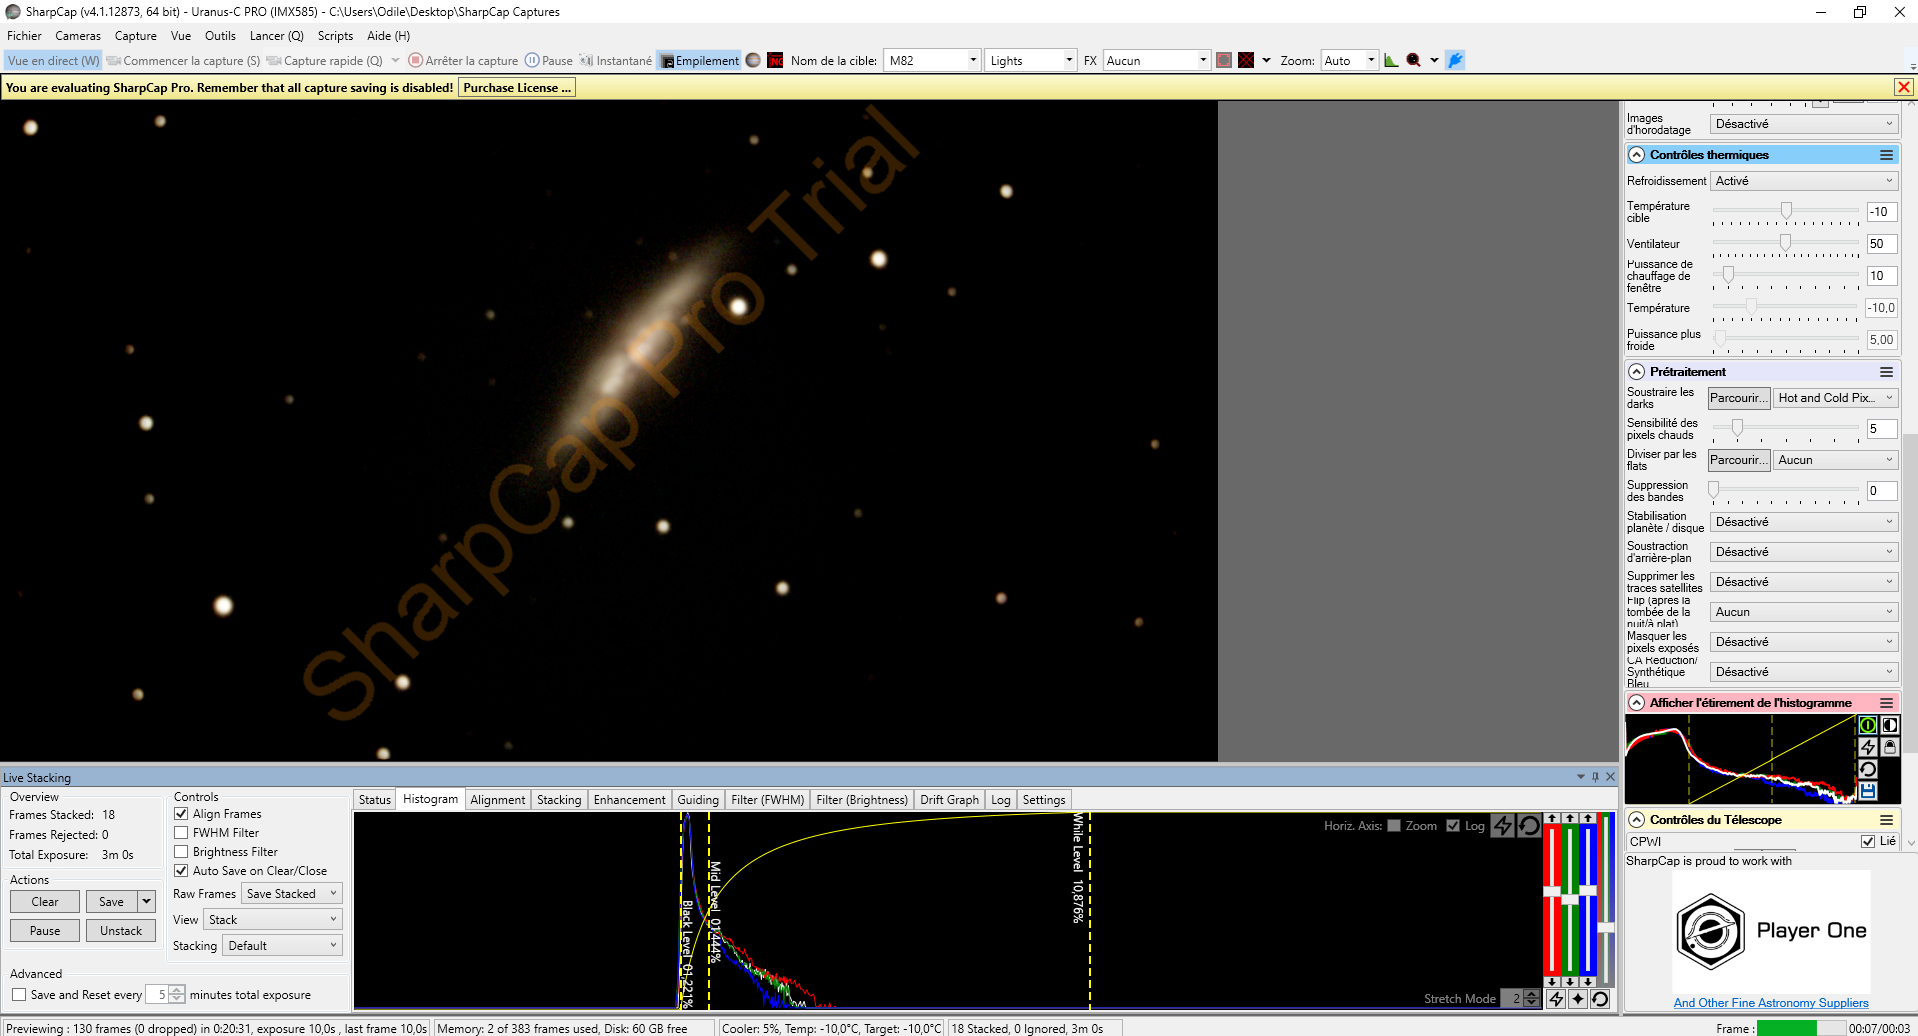Viewport: 1918px width, 1036px height.
Task: Click the Température cible value field
Action: 1881,212
